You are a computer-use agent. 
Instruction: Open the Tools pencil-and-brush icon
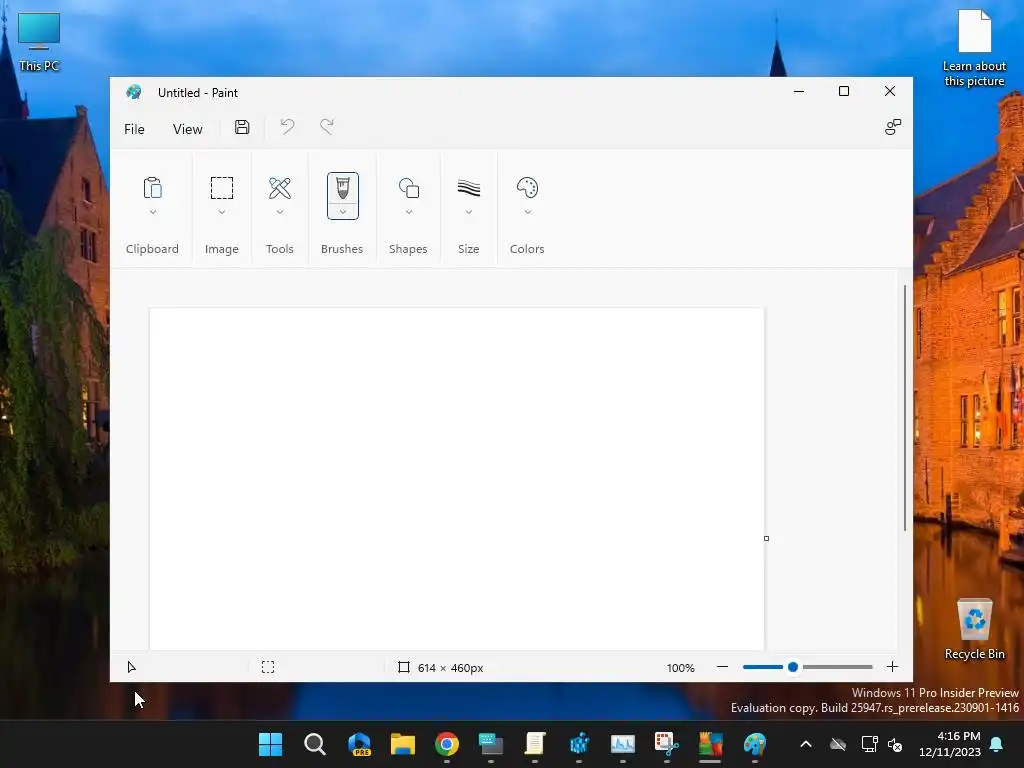click(280, 188)
